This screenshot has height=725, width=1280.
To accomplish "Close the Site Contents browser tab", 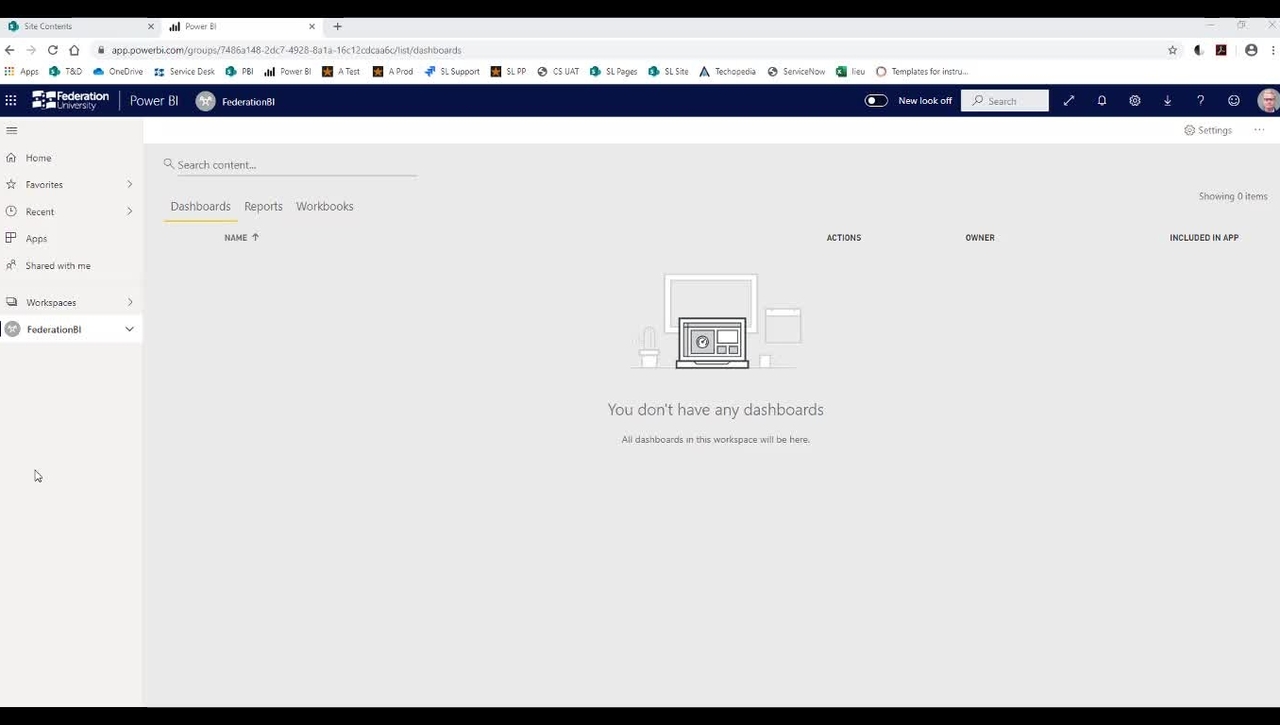I will point(151,26).
